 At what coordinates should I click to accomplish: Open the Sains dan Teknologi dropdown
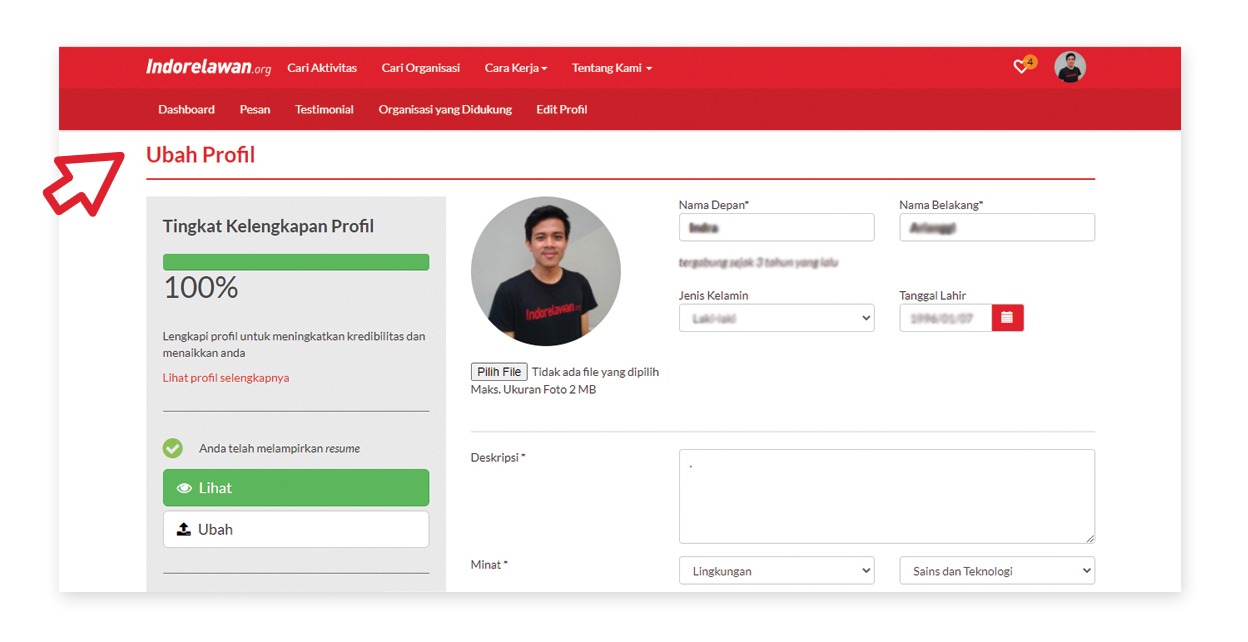click(996, 571)
